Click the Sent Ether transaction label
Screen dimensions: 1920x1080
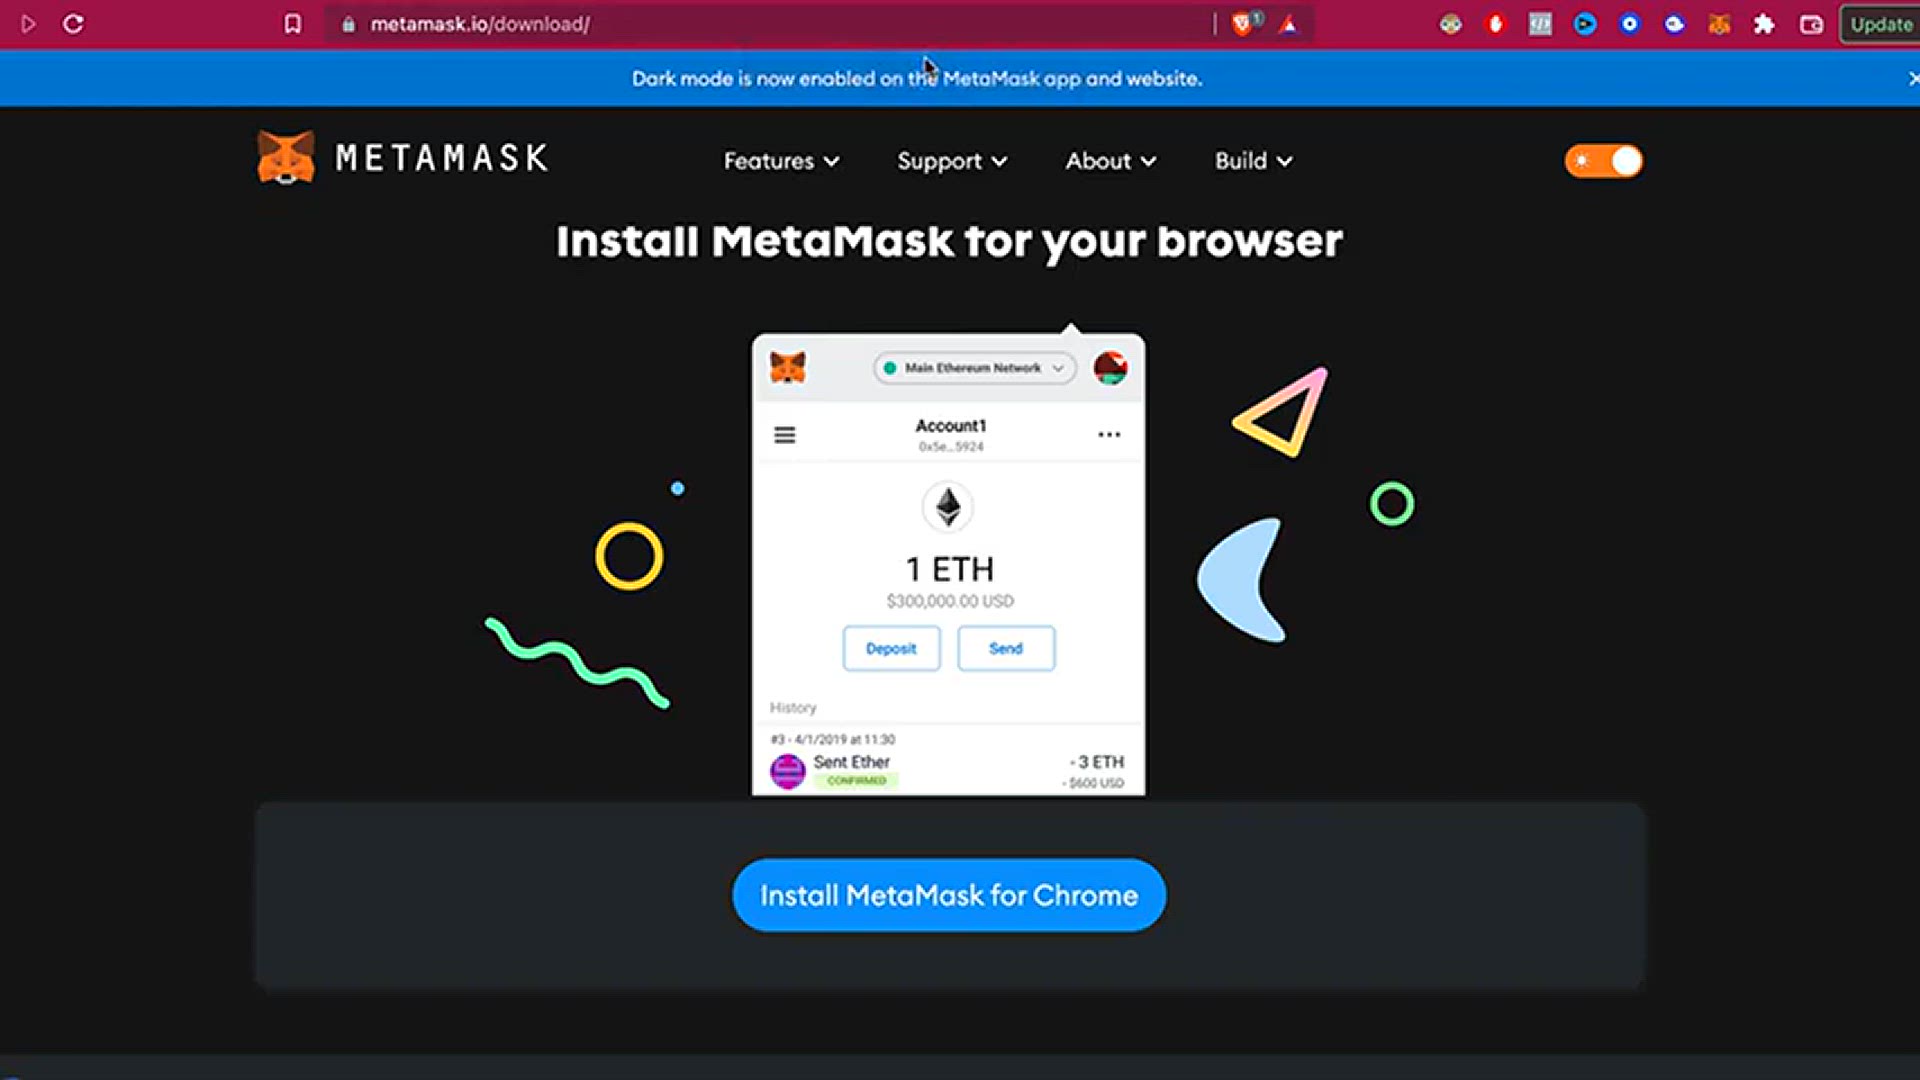[852, 762]
